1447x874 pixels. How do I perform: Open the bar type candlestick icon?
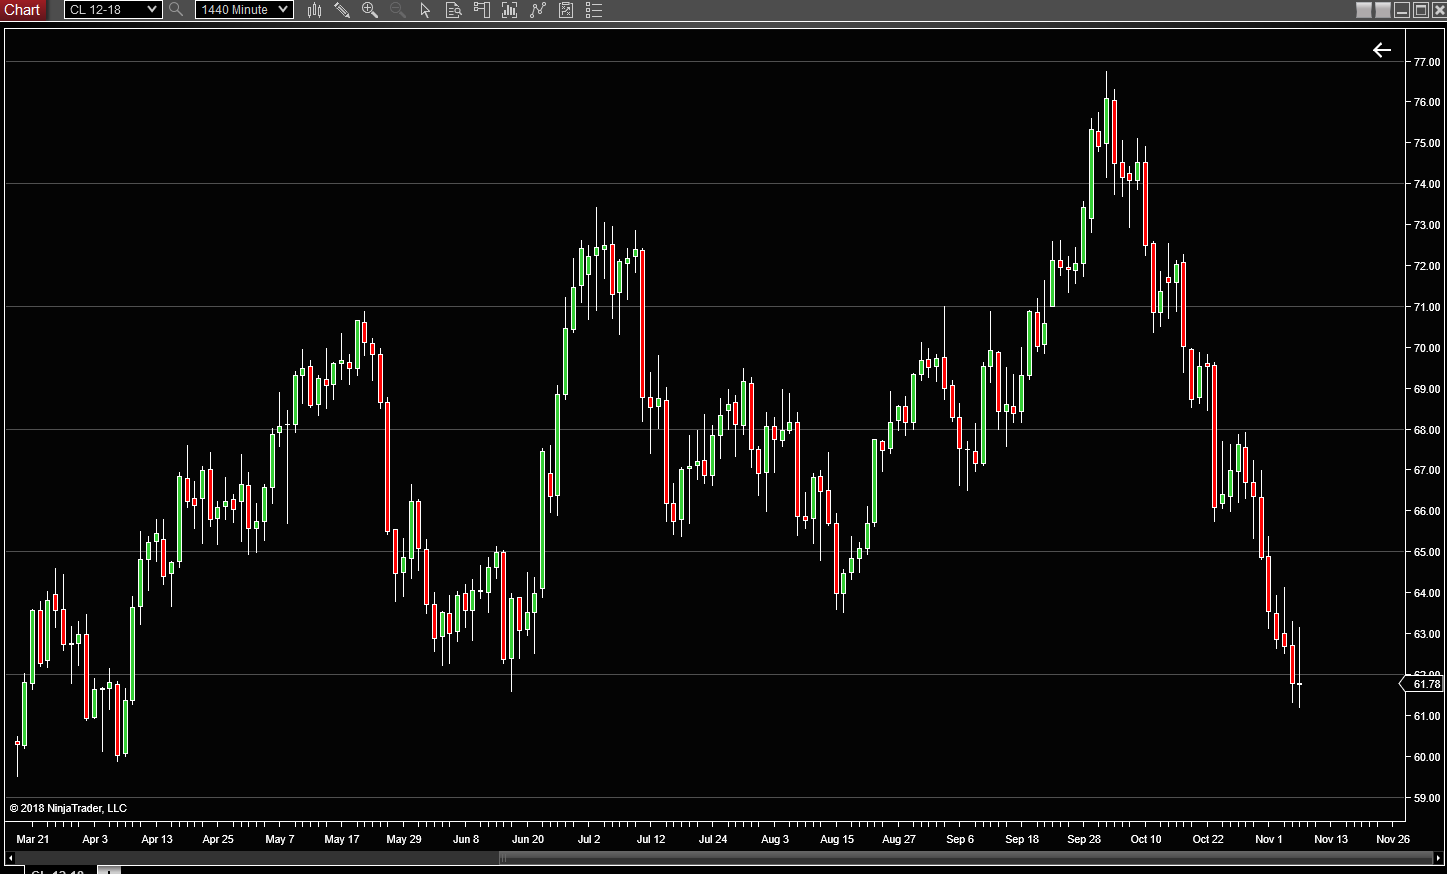pyautogui.click(x=314, y=10)
